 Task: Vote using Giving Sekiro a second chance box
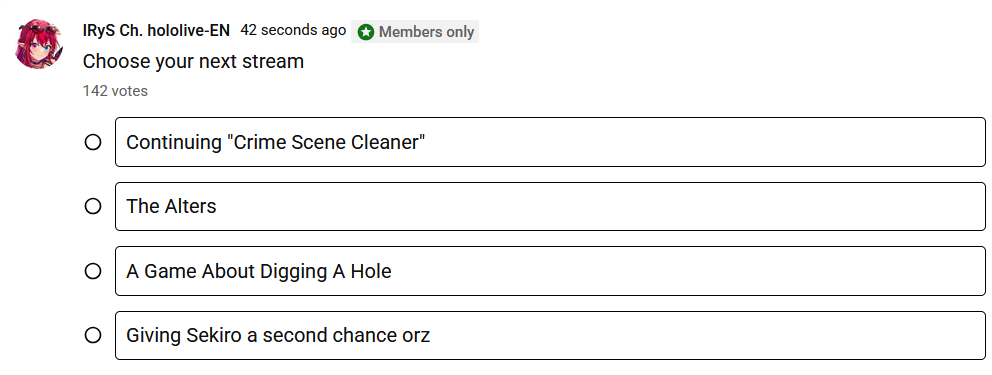(550, 335)
